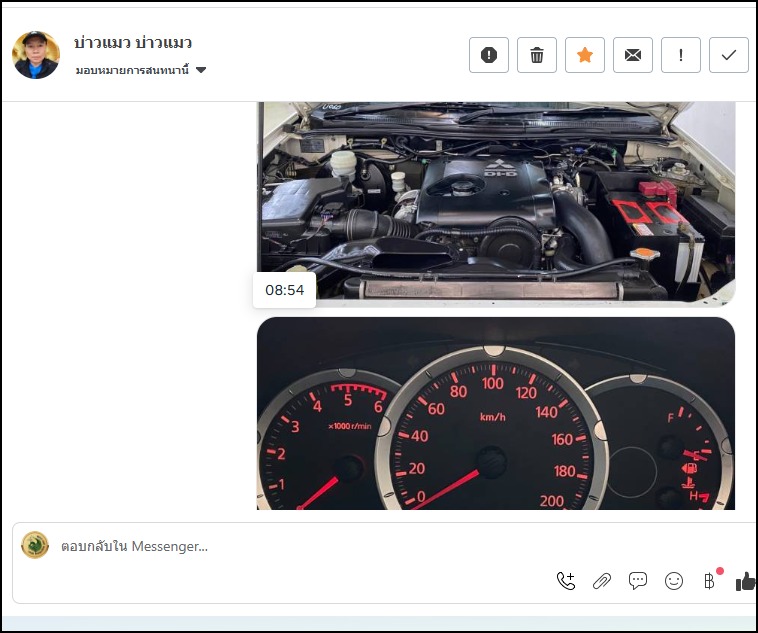Viewport: 758px width, 633px height.
Task: Open saved replies speech bubble icon
Action: coord(638,580)
